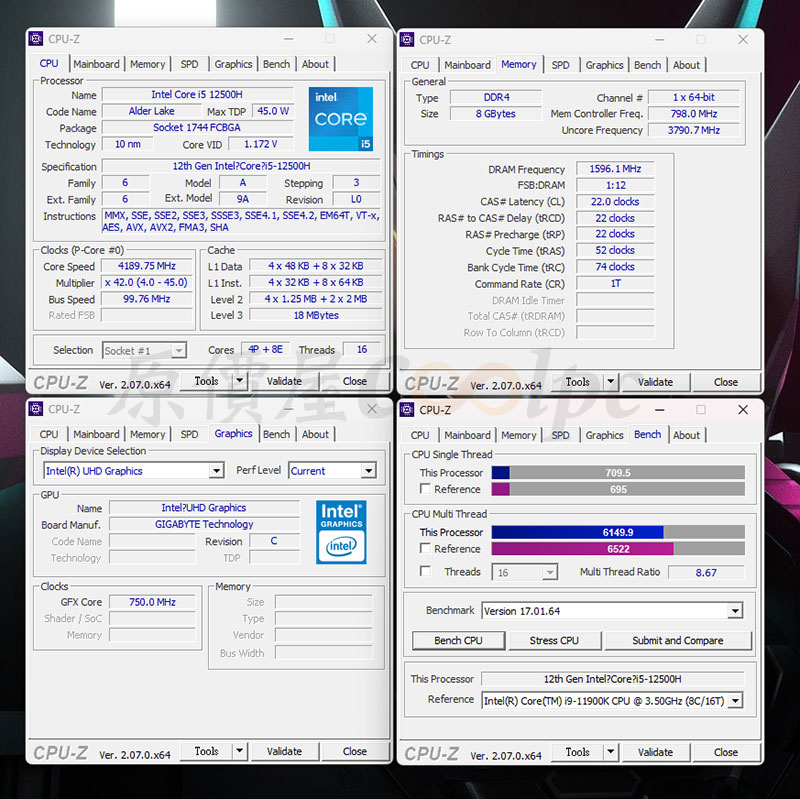Click the Memory Type value DDR4

coord(496,97)
